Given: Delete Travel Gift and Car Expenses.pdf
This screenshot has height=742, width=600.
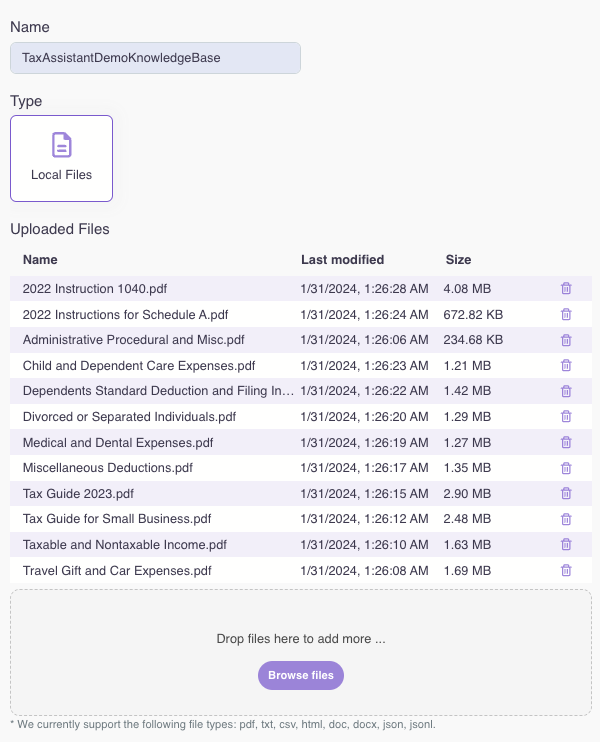Looking at the screenshot, I should click(x=566, y=570).
